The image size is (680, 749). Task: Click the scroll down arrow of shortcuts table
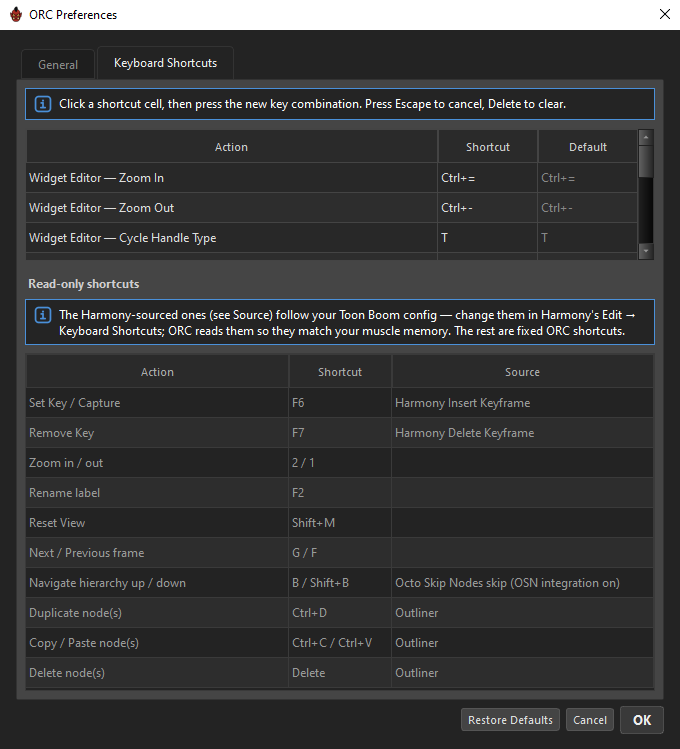(646, 251)
